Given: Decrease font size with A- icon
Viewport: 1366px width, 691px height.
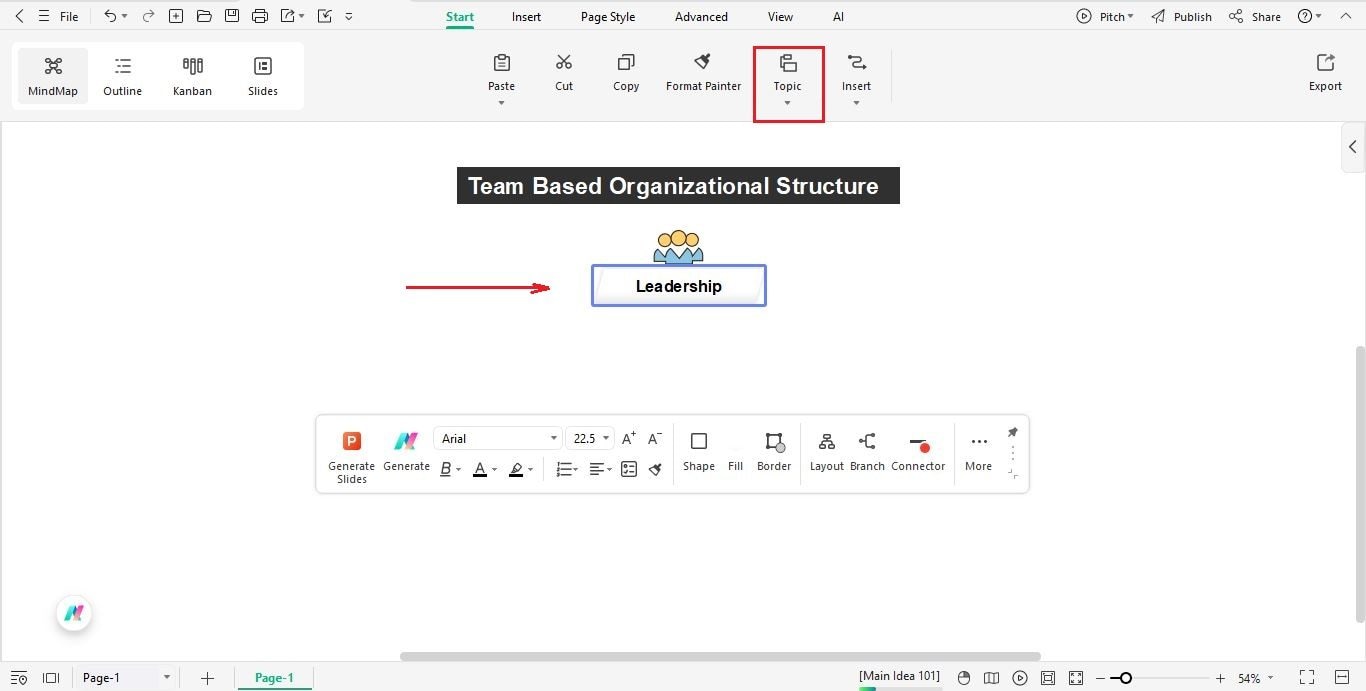Looking at the screenshot, I should coord(655,438).
